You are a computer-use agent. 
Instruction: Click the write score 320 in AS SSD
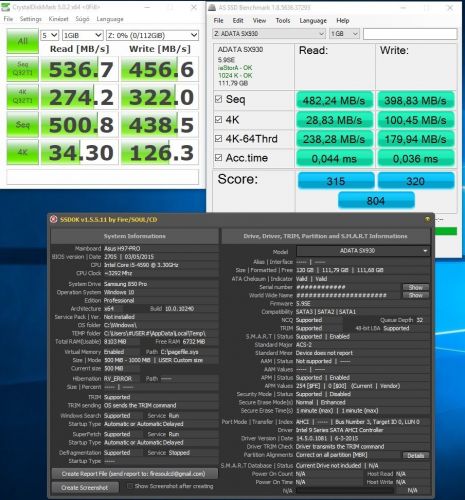point(416,181)
